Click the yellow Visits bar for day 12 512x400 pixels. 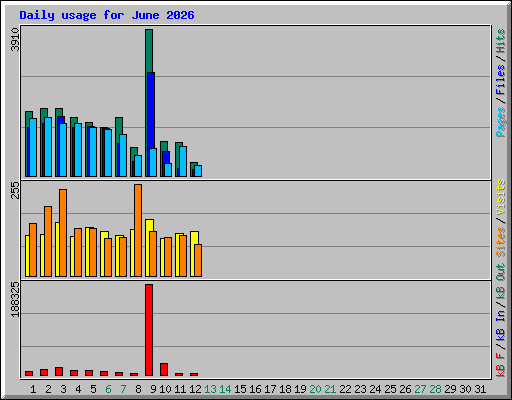tap(193, 254)
